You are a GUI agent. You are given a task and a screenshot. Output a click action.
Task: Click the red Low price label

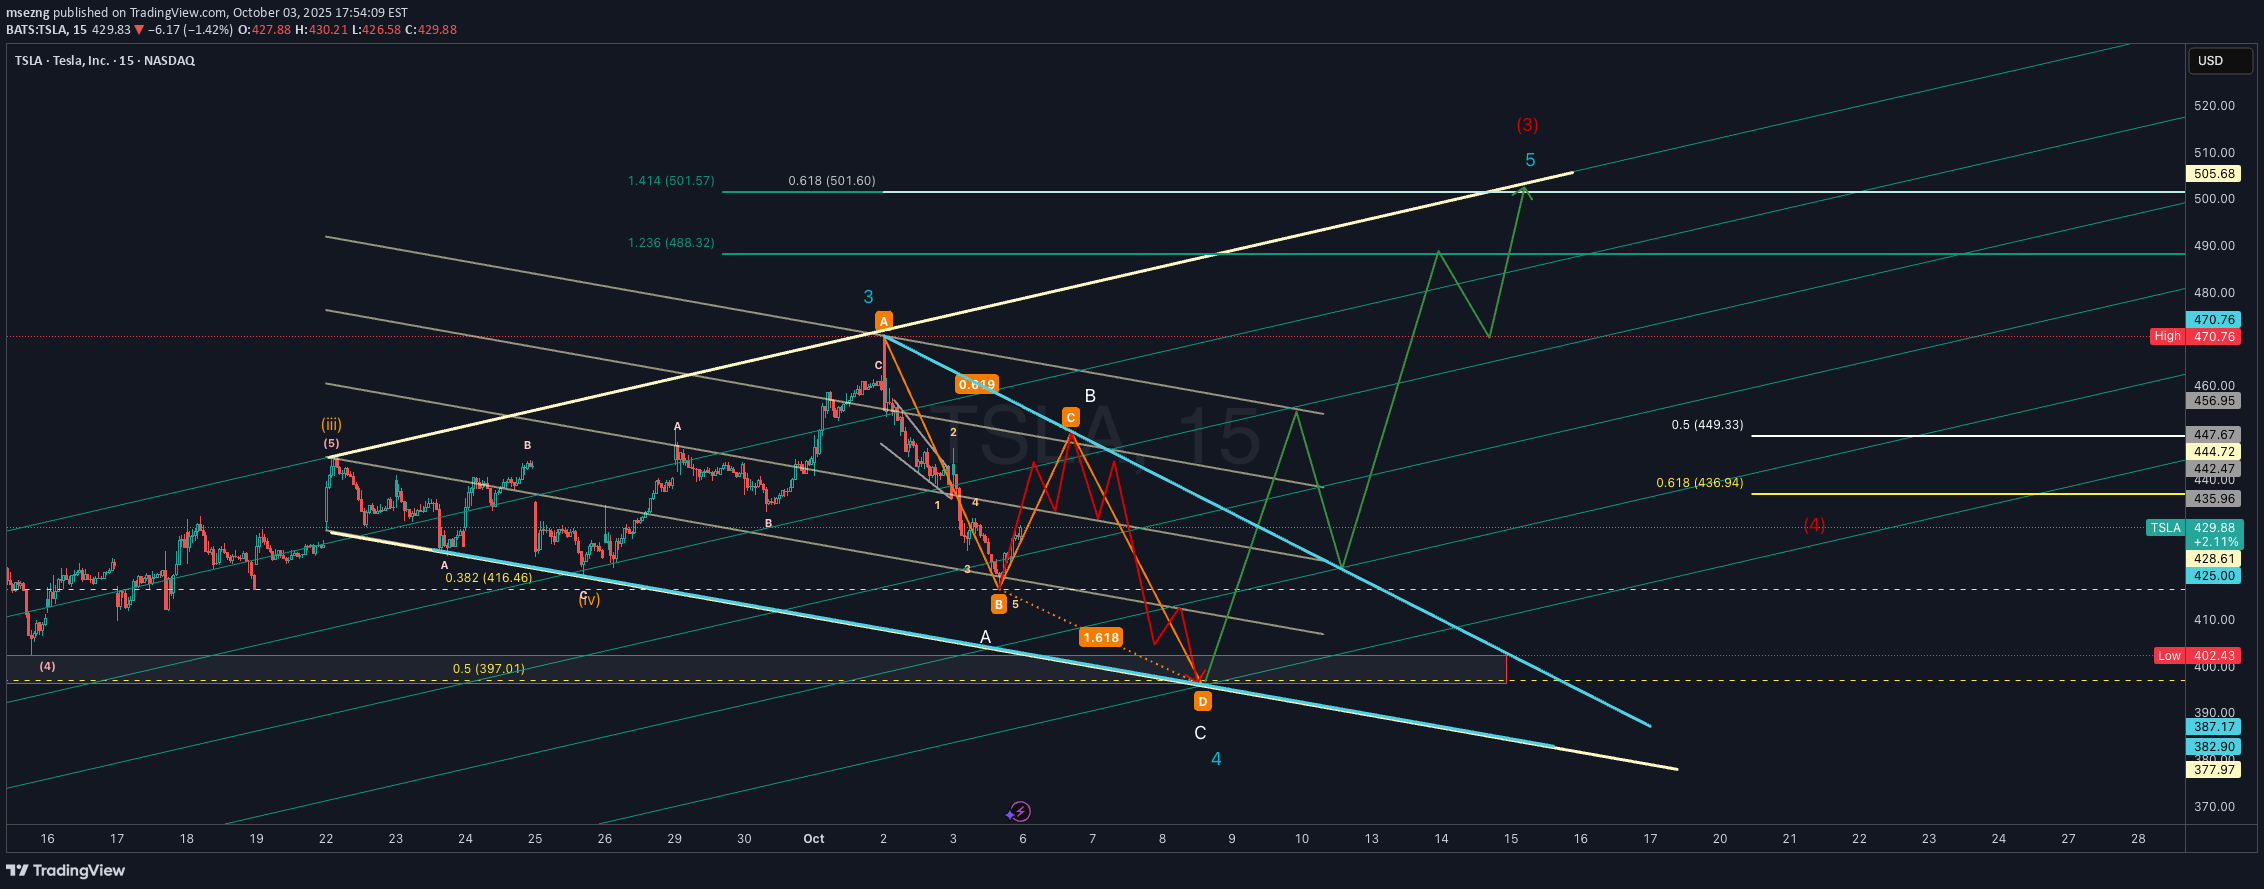click(2168, 656)
